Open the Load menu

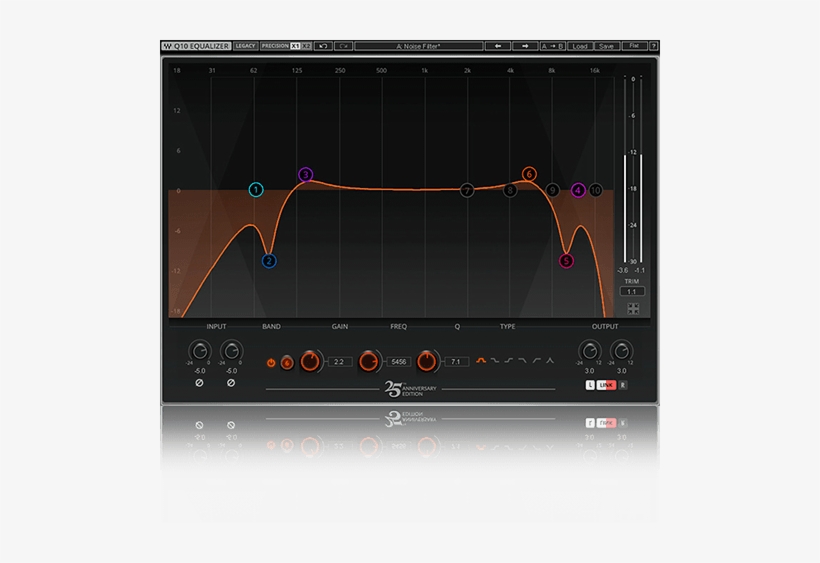click(579, 46)
